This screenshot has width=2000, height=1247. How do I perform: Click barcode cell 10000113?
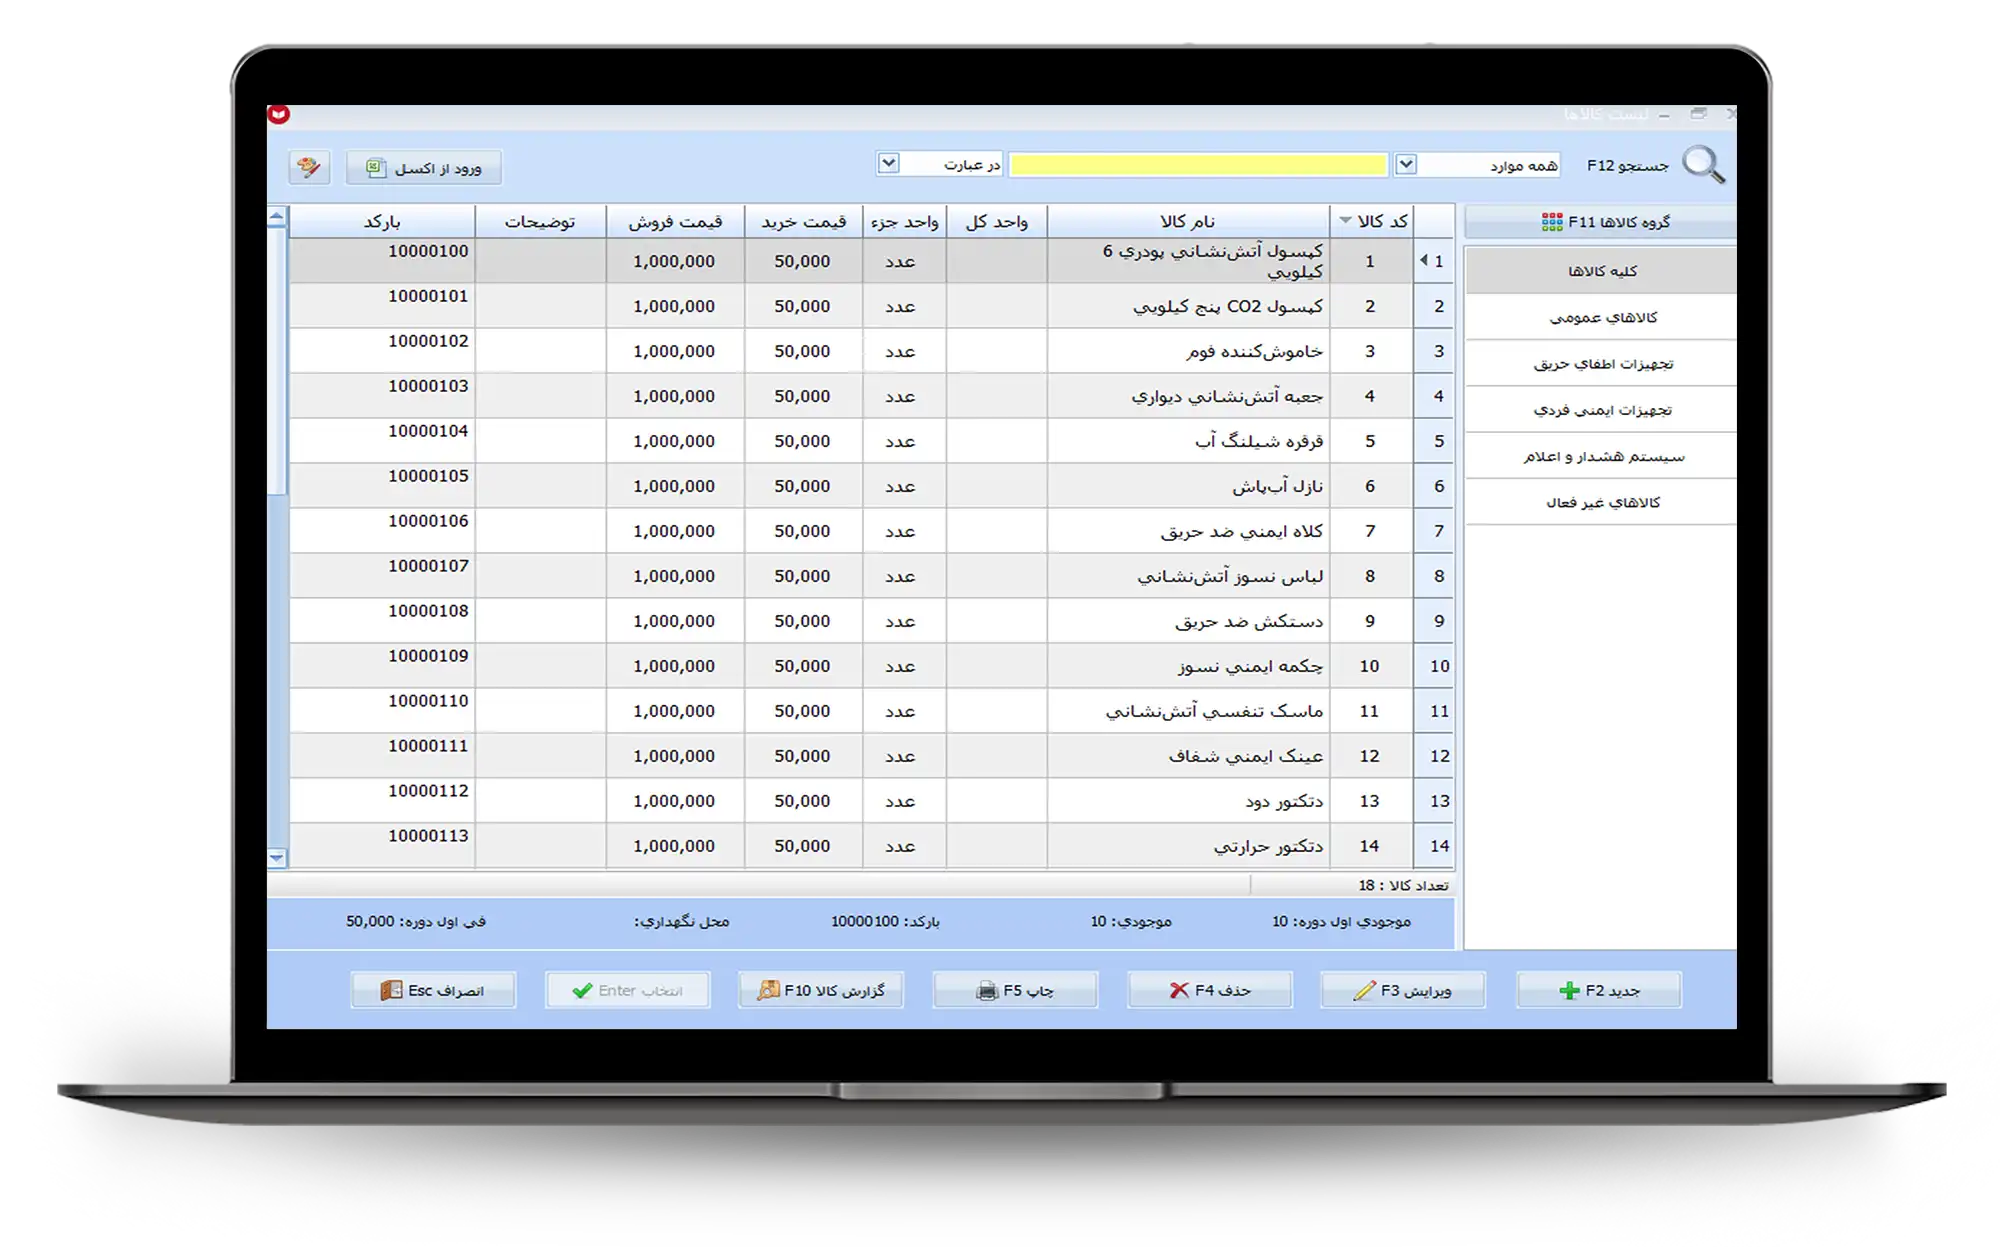[x=382, y=846]
